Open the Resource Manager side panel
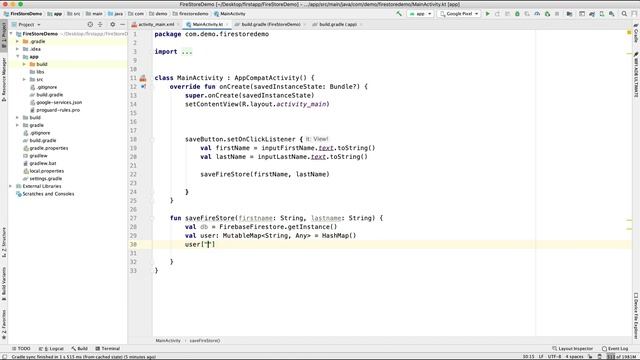640x360 pixels. pyautogui.click(x=4, y=80)
